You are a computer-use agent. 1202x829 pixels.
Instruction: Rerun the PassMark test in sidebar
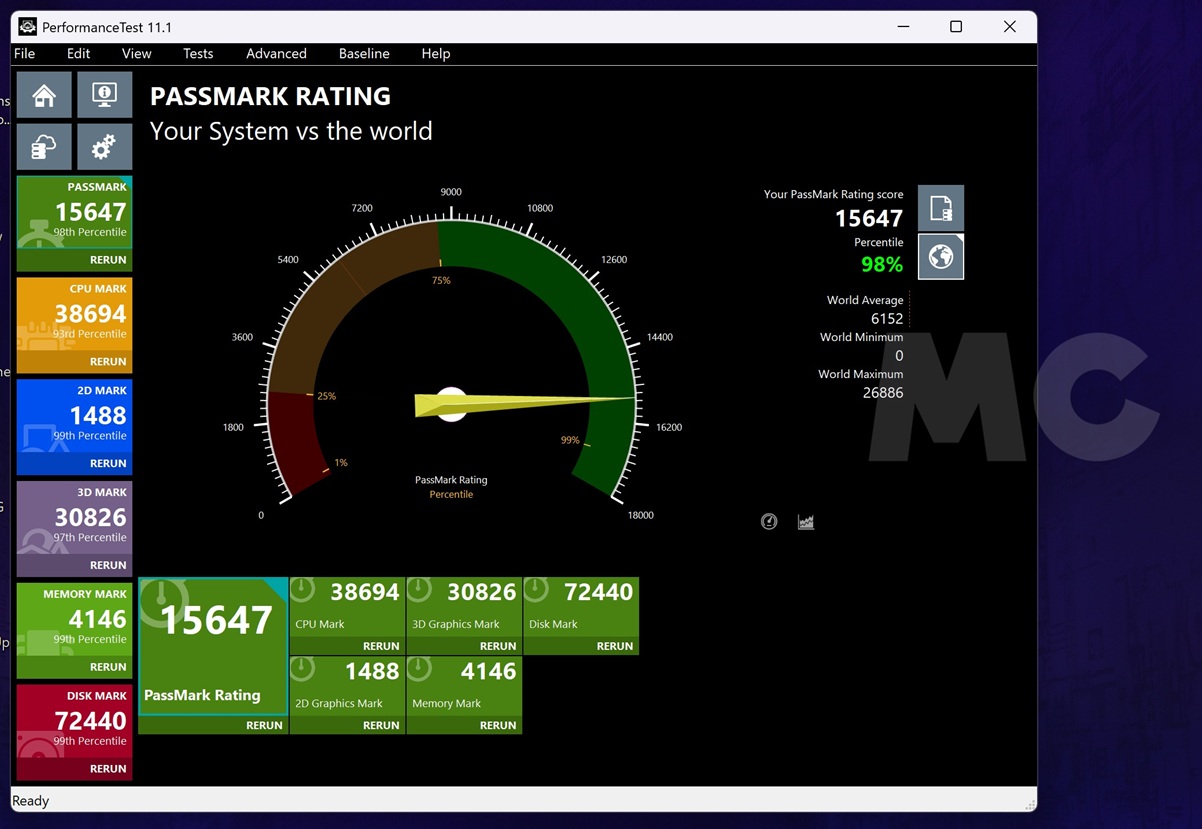point(108,260)
